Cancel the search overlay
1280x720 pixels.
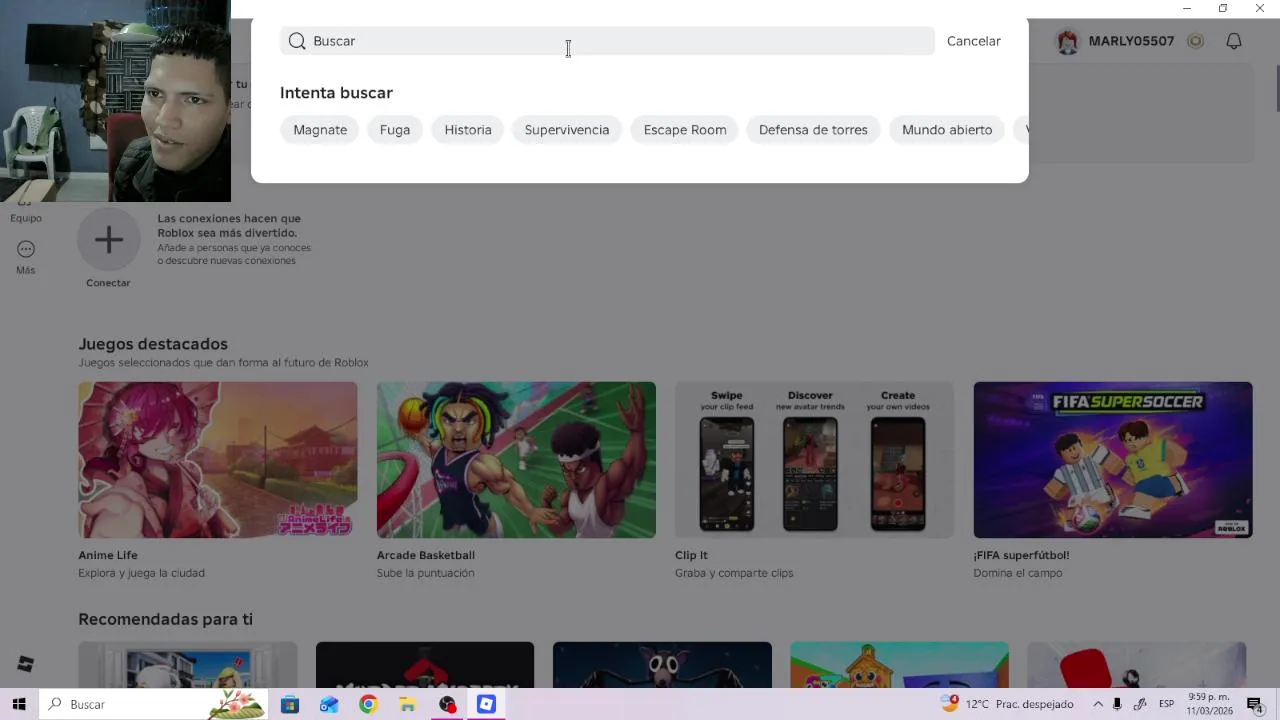[x=973, y=41]
